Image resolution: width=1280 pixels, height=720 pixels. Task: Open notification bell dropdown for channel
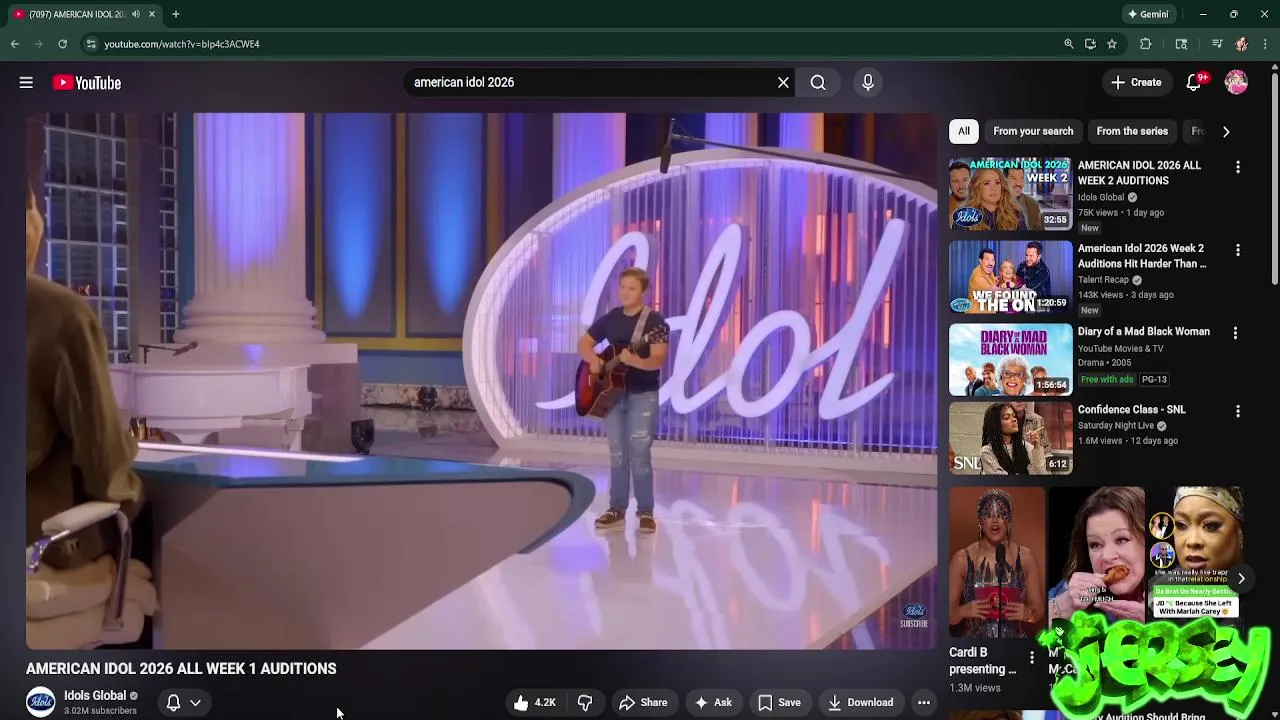pyautogui.click(x=183, y=702)
